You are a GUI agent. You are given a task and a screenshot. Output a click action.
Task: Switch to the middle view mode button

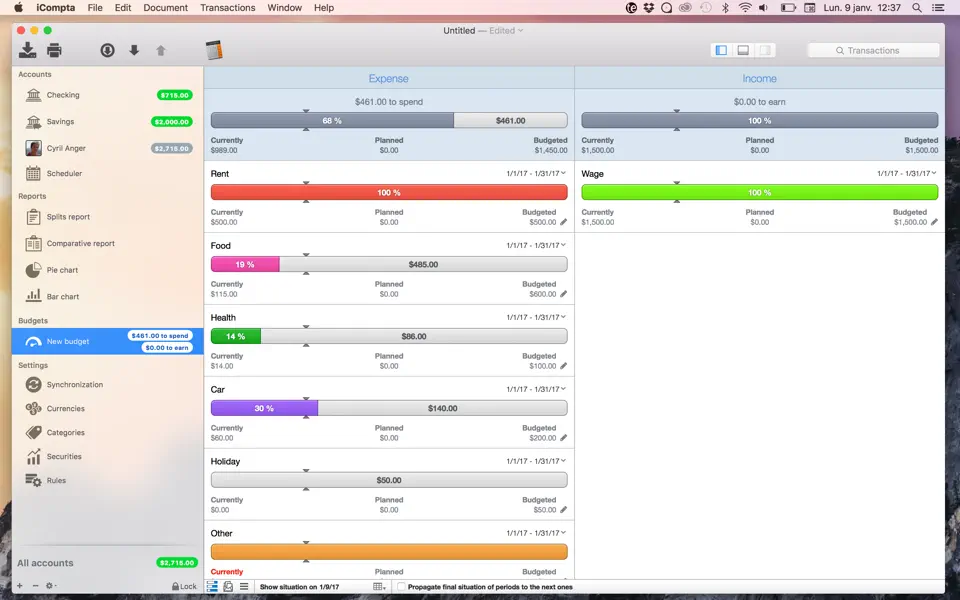[741, 49]
